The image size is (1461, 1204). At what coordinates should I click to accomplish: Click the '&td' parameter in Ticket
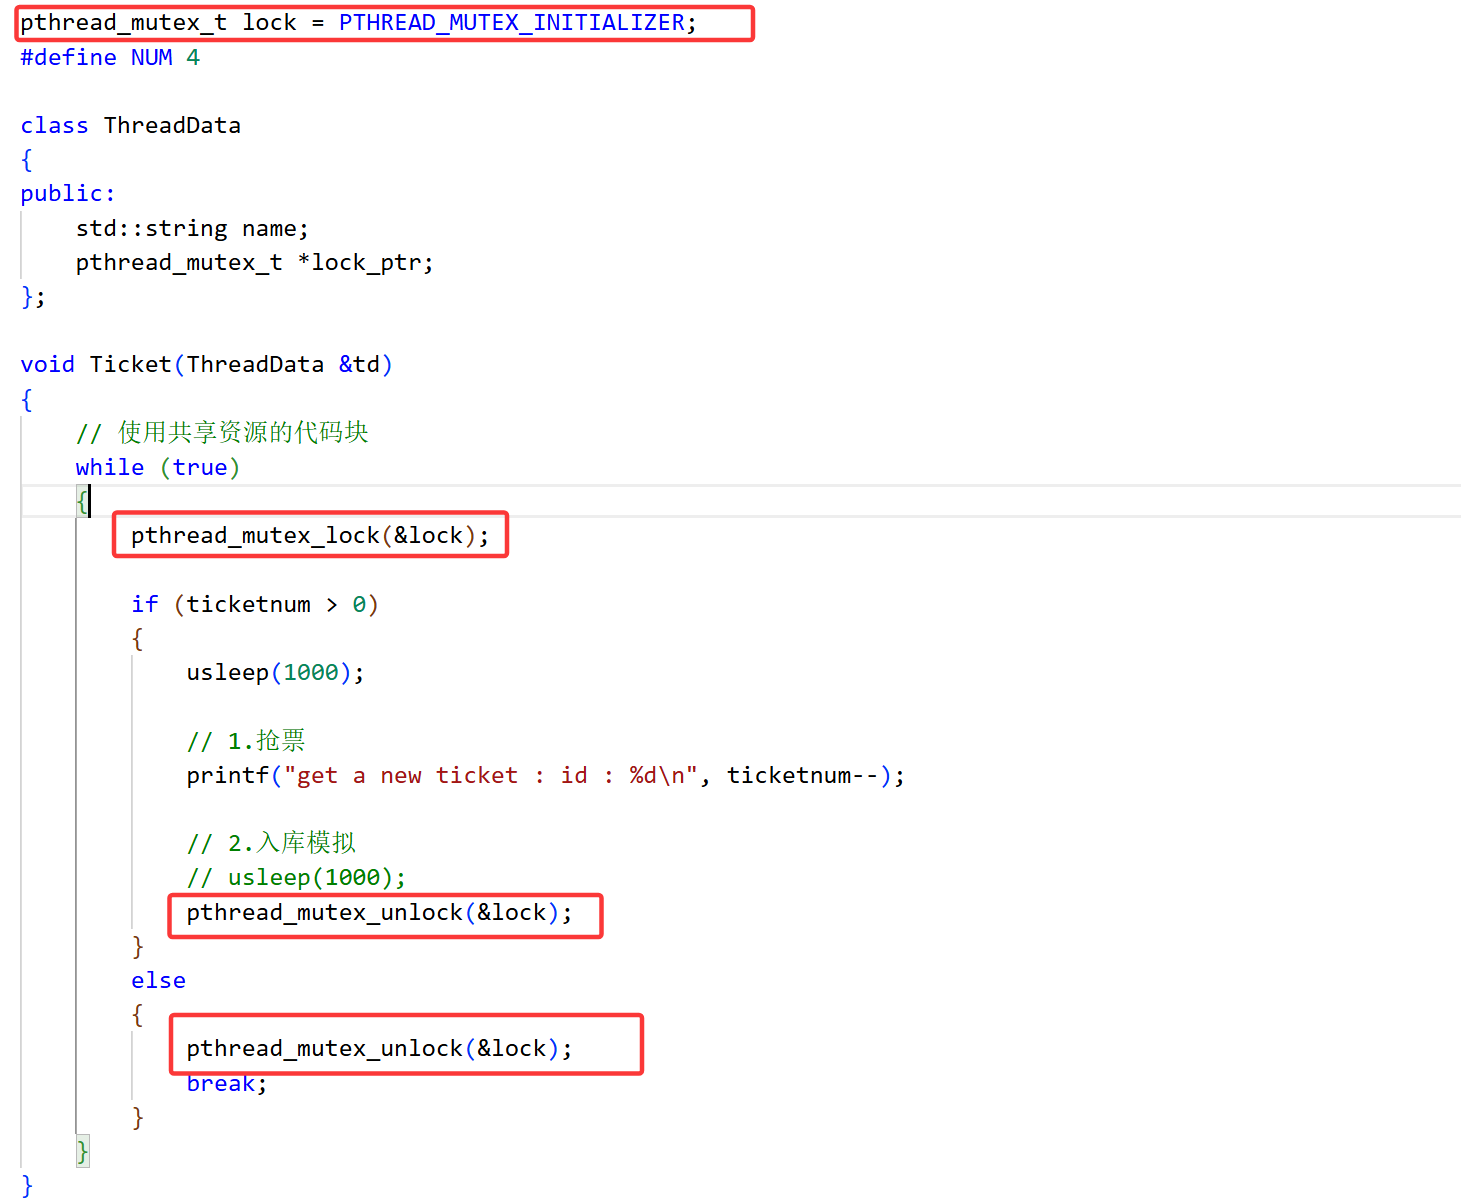tap(359, 364)
